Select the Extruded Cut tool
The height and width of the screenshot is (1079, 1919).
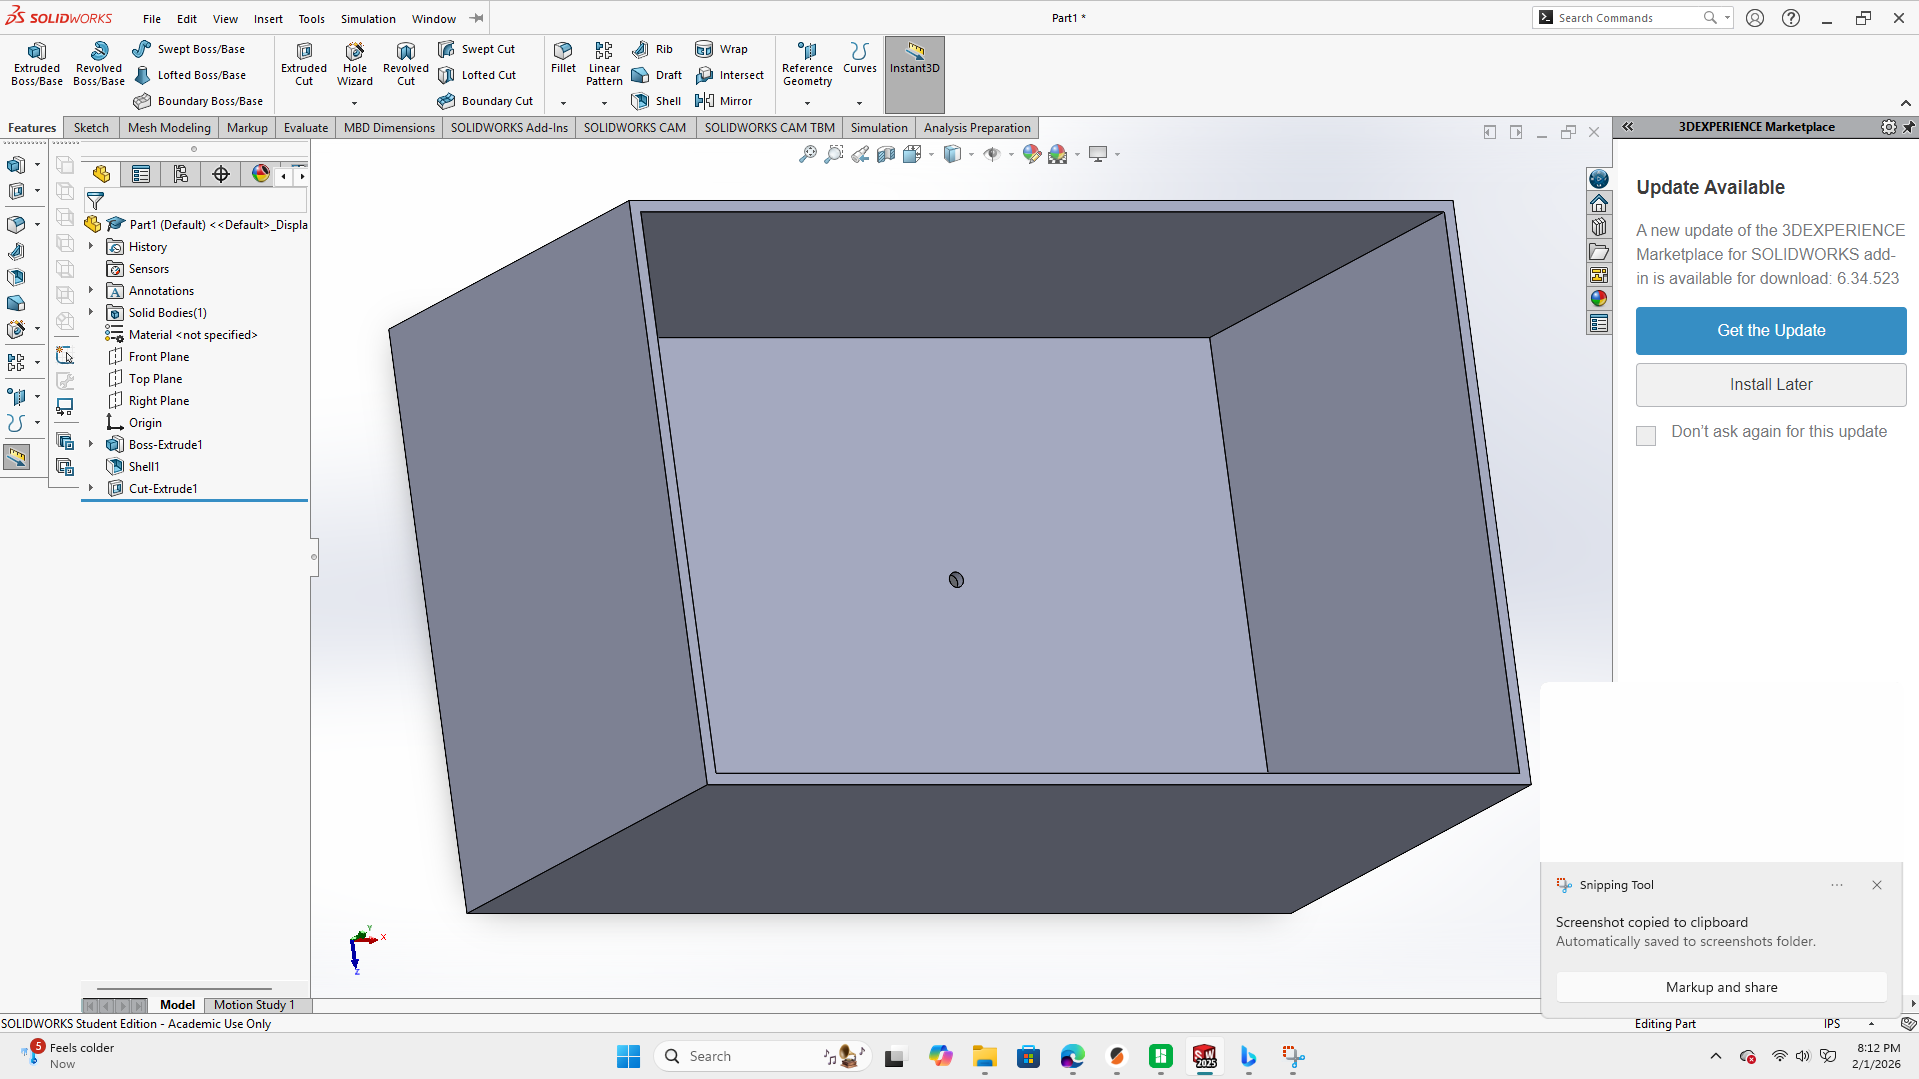[304, 64]
